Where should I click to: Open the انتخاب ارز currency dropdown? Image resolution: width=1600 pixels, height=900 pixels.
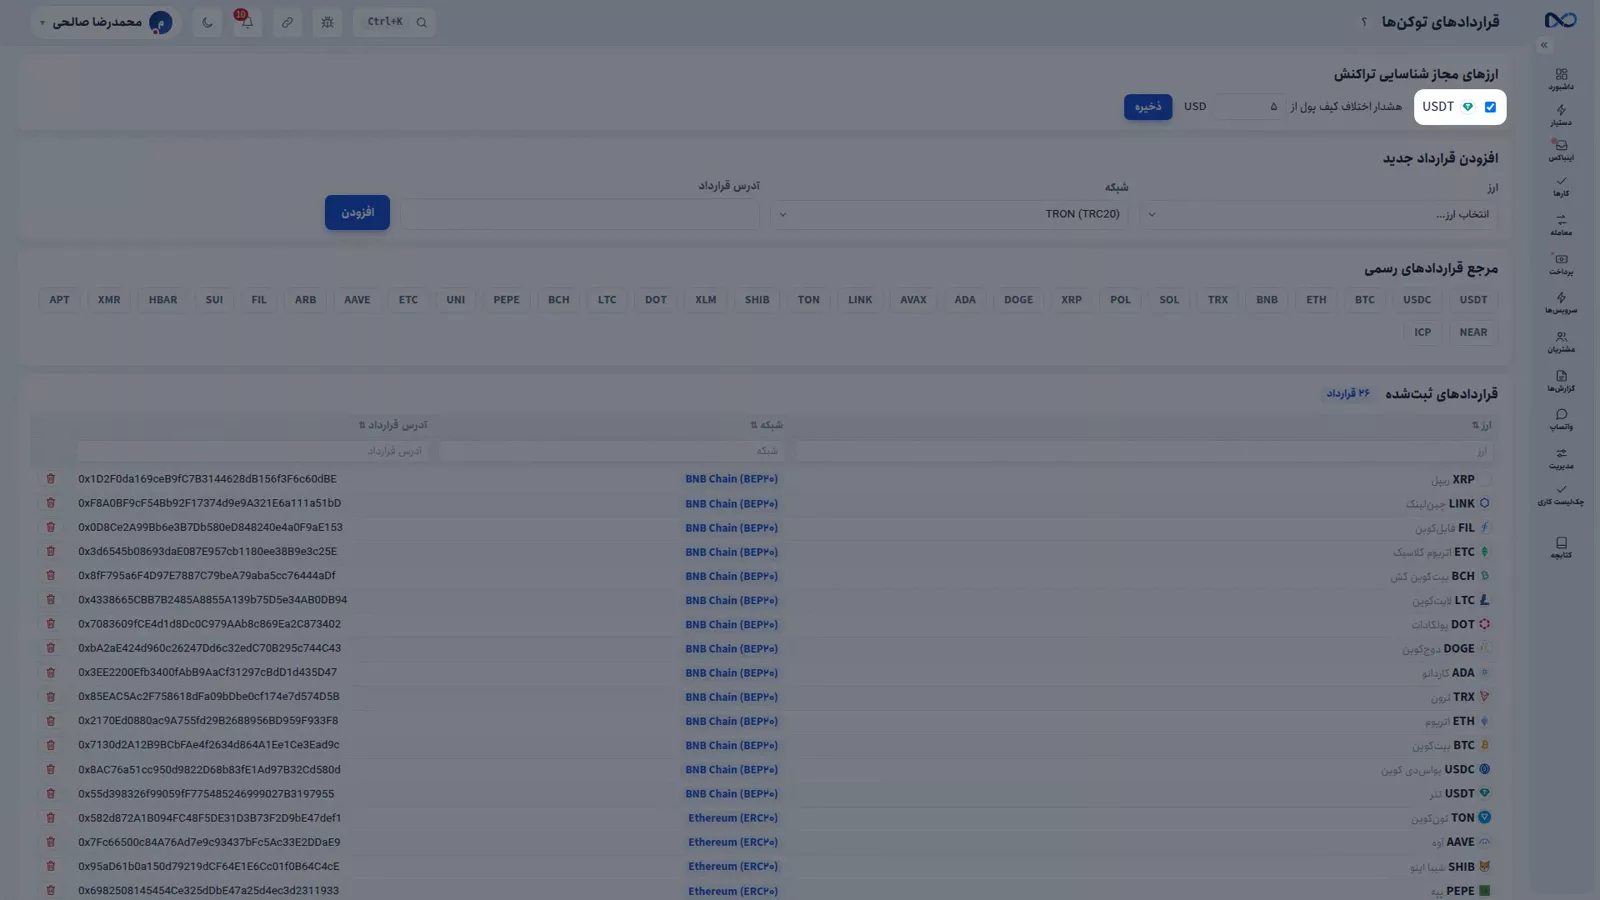tap(1319, 214)
